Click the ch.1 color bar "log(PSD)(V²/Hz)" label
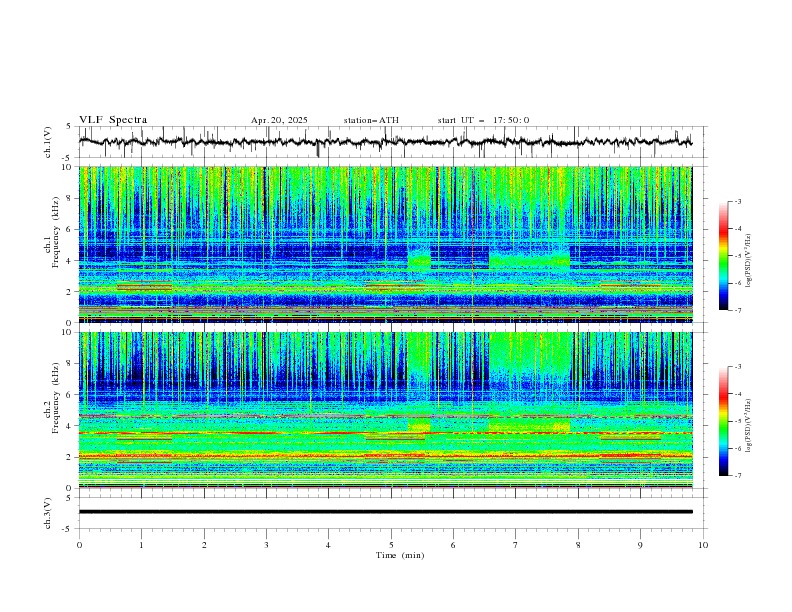Viewport: 792px width, 612px height. [x=749, y=261]
